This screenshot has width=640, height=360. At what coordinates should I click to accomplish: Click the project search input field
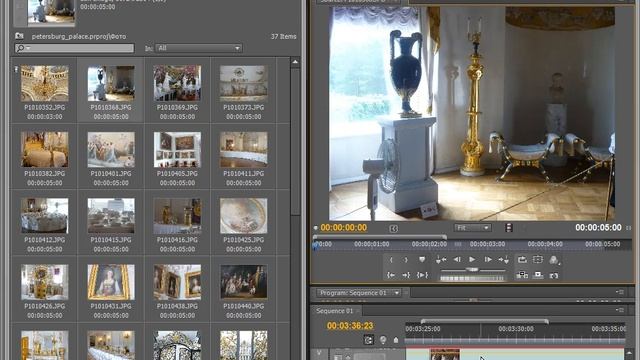point(74,48)
